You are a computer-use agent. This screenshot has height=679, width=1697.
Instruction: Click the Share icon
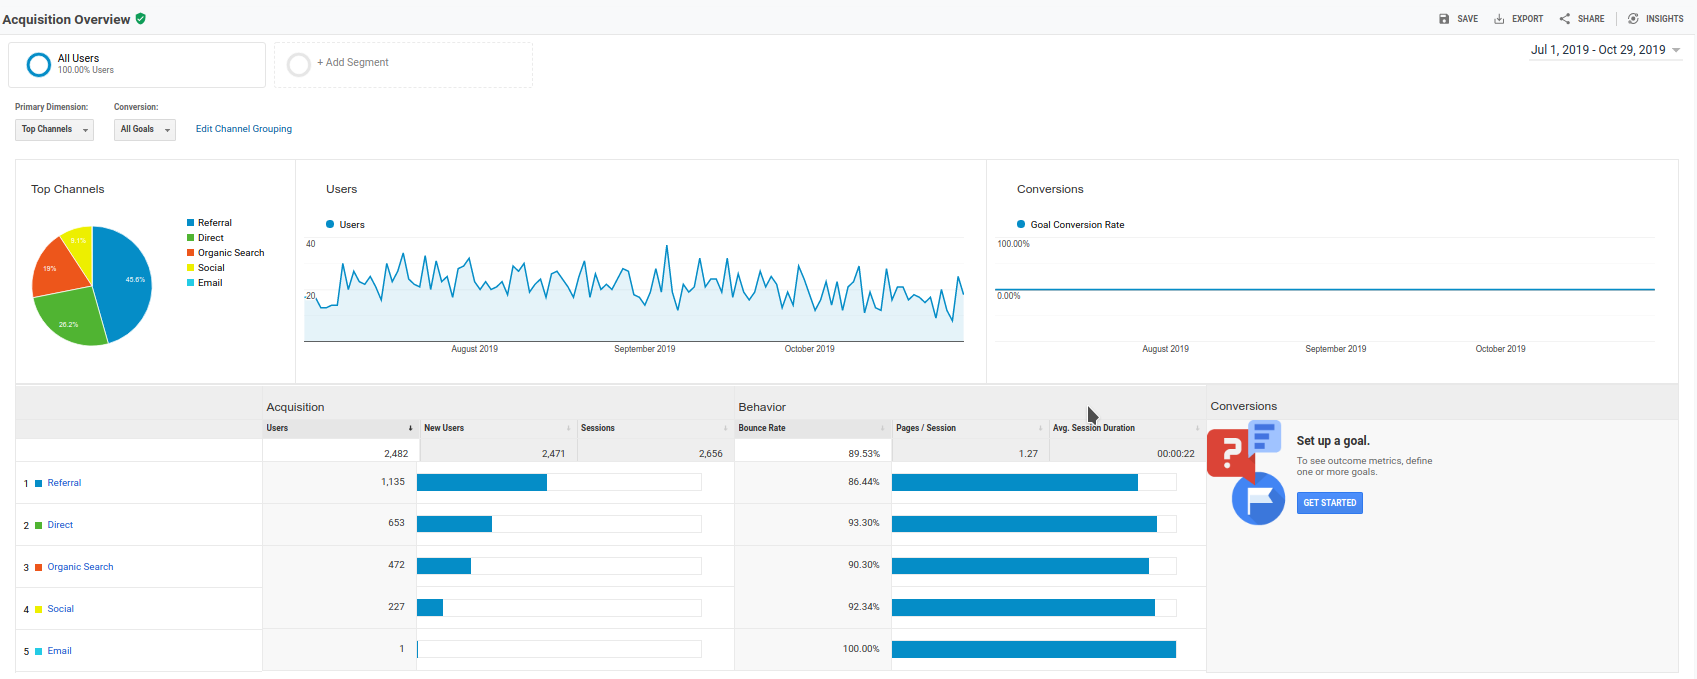click(1564, 19)
